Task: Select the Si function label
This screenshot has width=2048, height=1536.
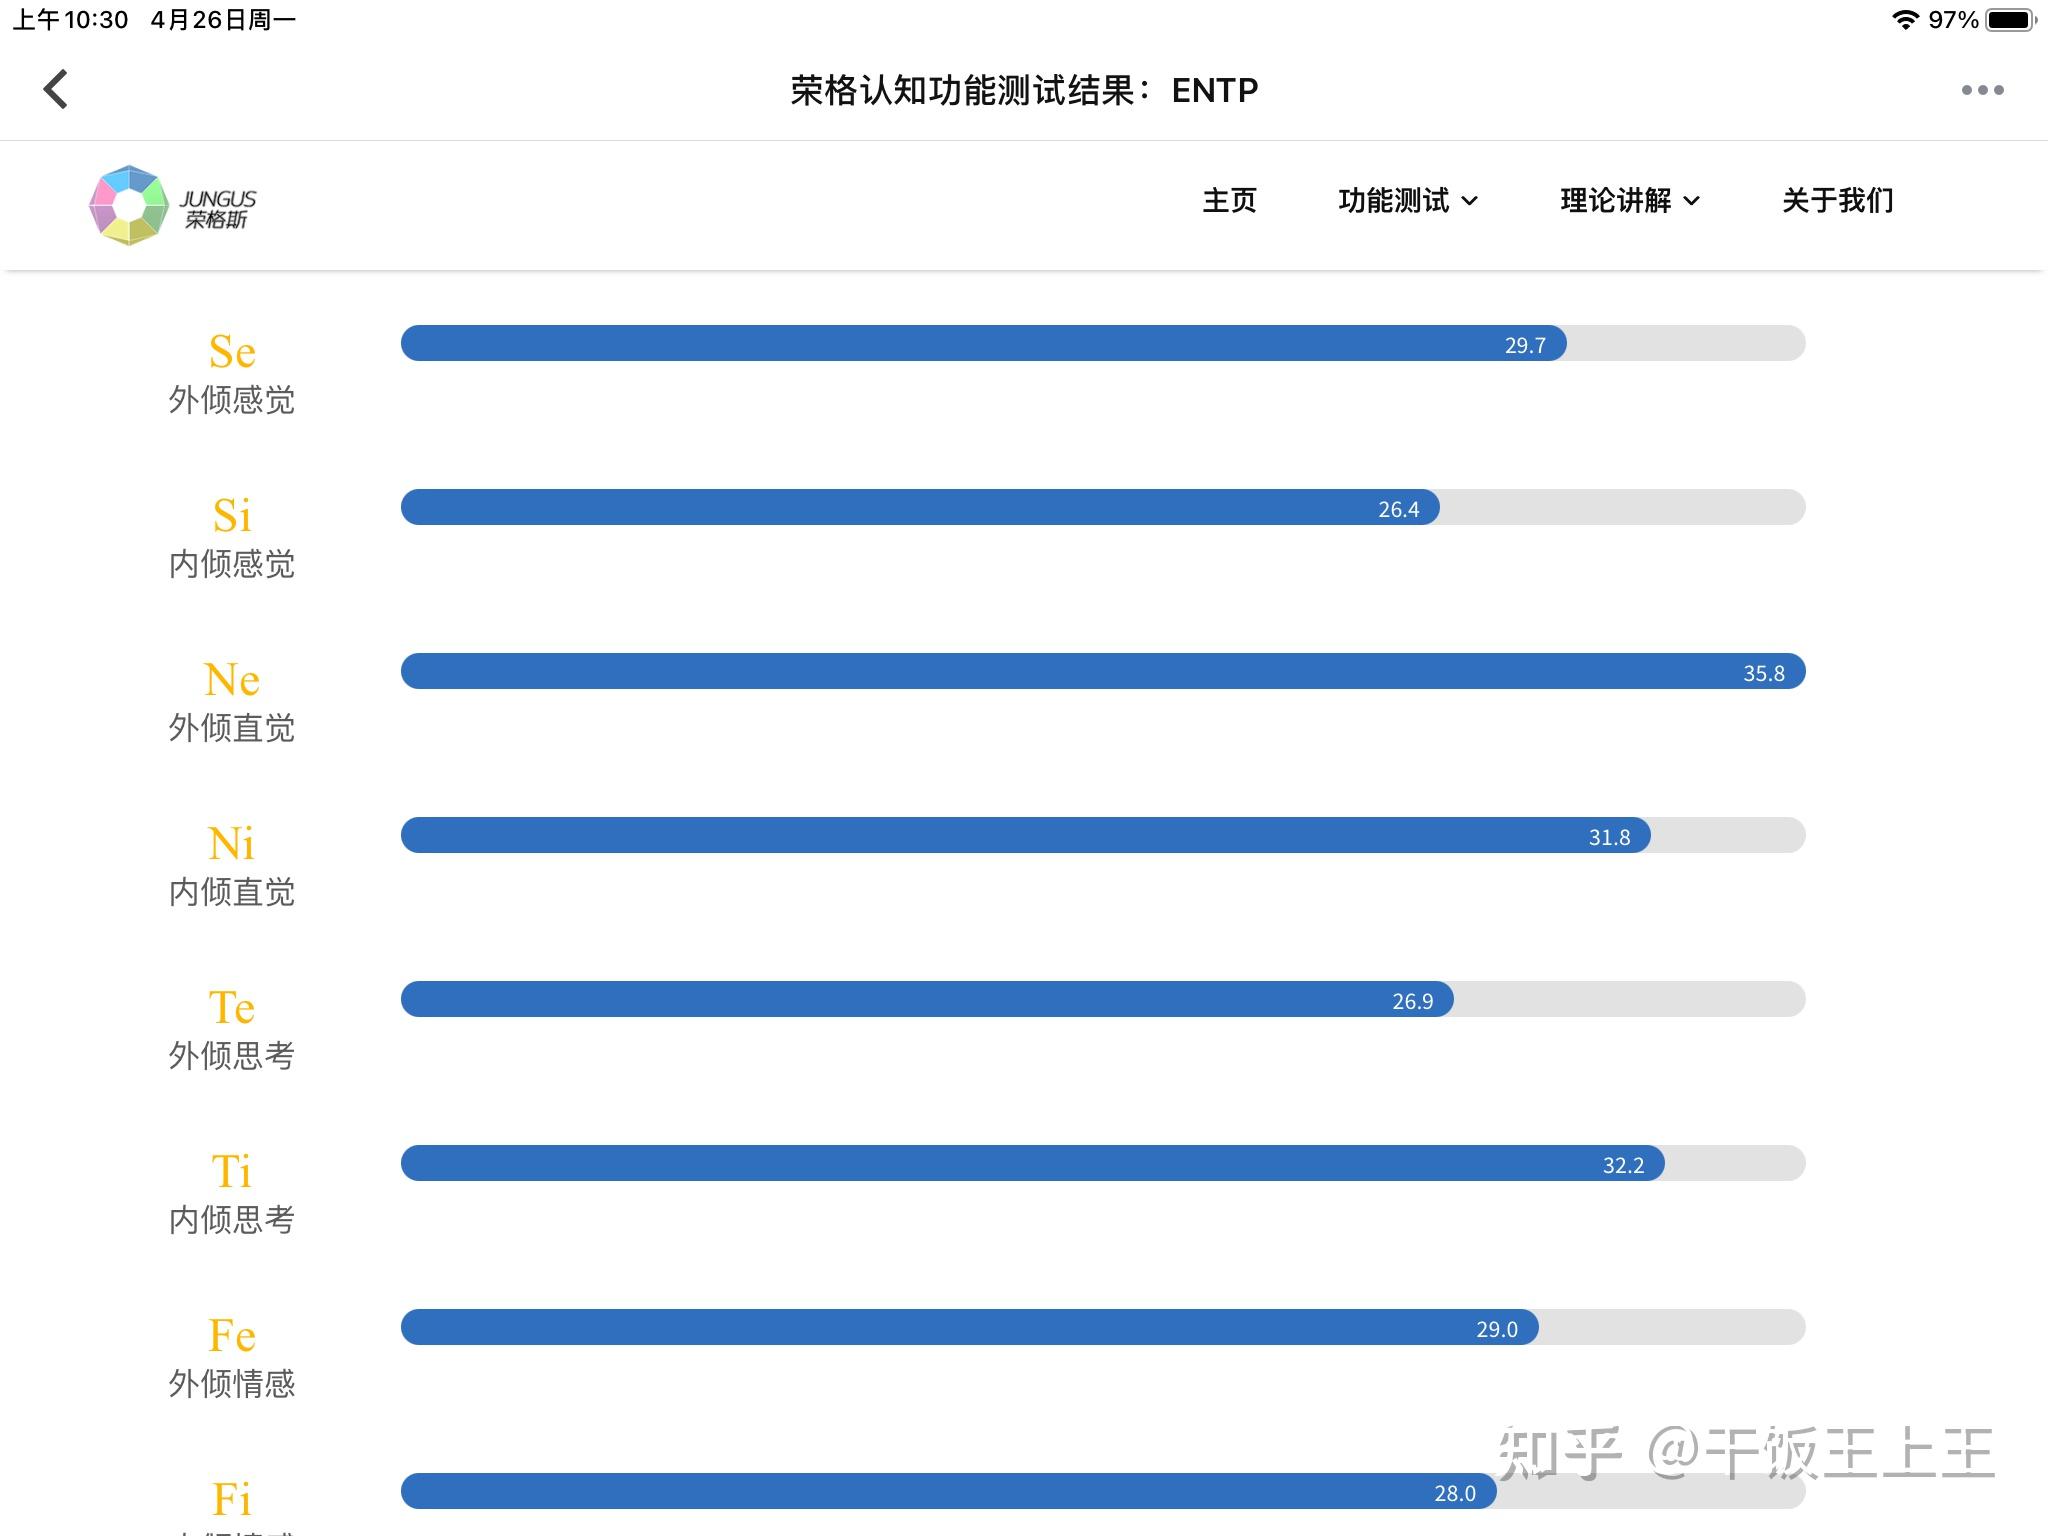Action: pyautogui.click(x=232, y=516)
